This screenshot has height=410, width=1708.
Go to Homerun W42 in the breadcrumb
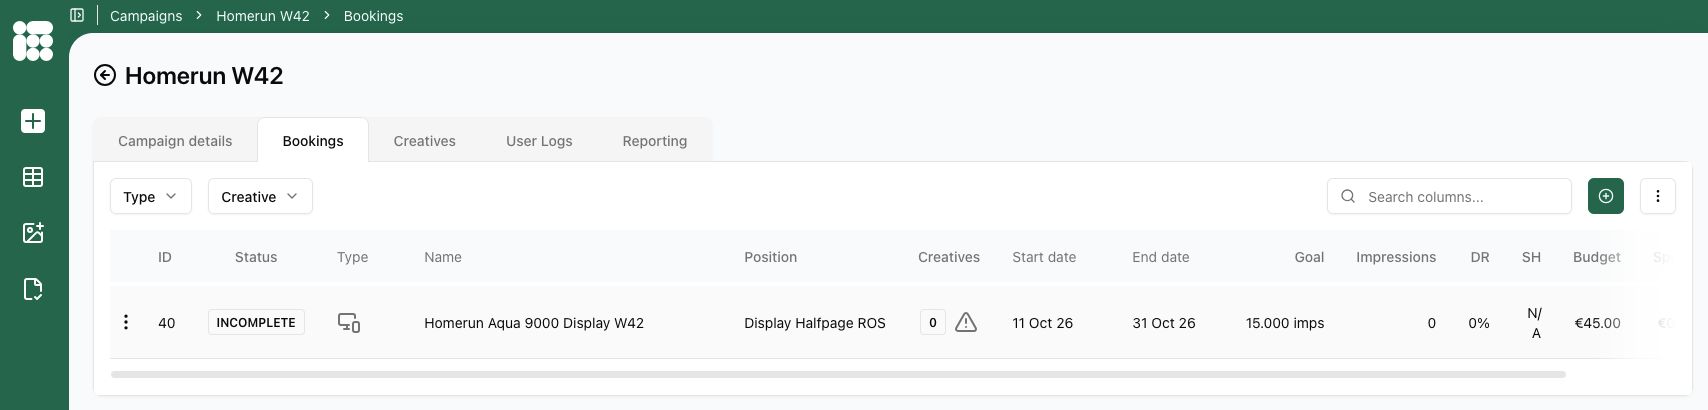(x=263, y=16)
